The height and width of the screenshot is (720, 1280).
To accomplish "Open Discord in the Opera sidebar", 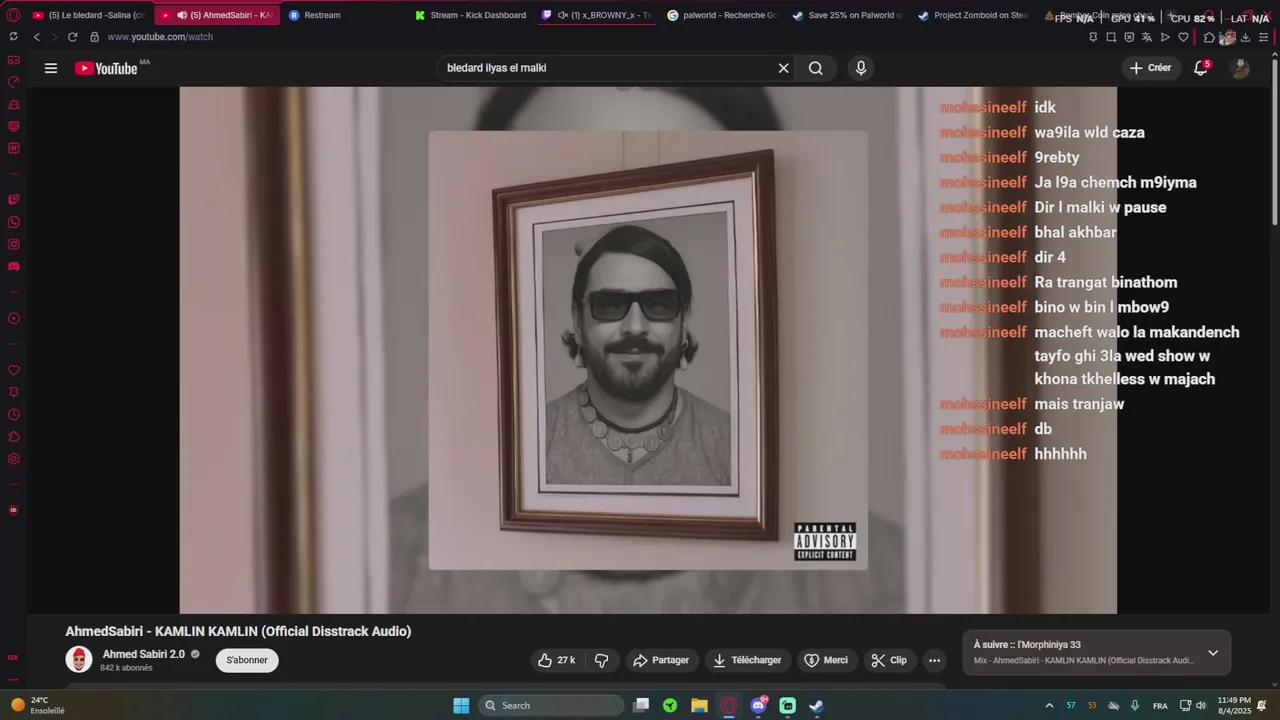I will click(x=14, y=266).
